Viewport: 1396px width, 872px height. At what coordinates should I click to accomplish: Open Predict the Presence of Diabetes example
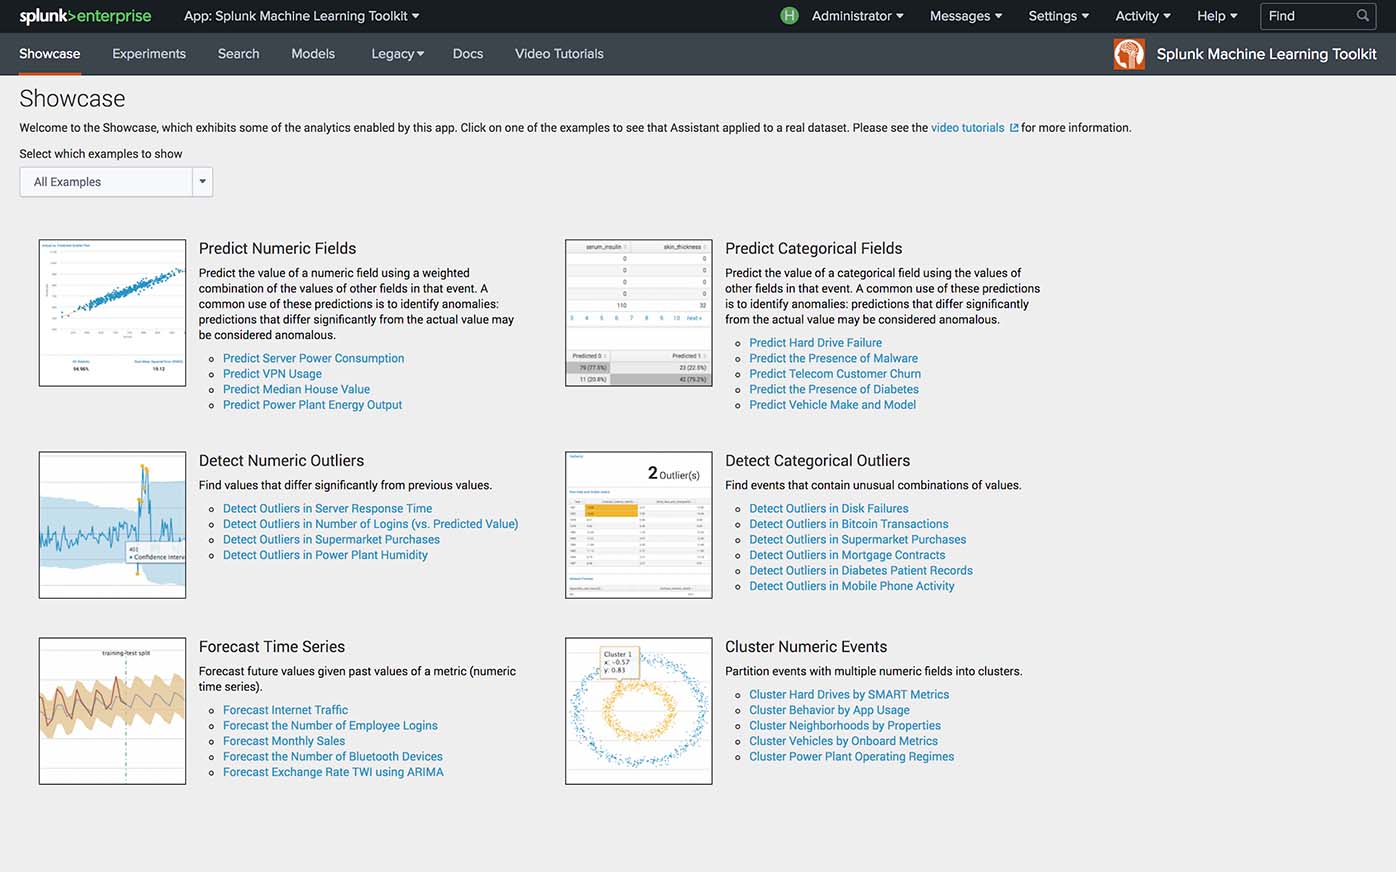click(834, 389)
